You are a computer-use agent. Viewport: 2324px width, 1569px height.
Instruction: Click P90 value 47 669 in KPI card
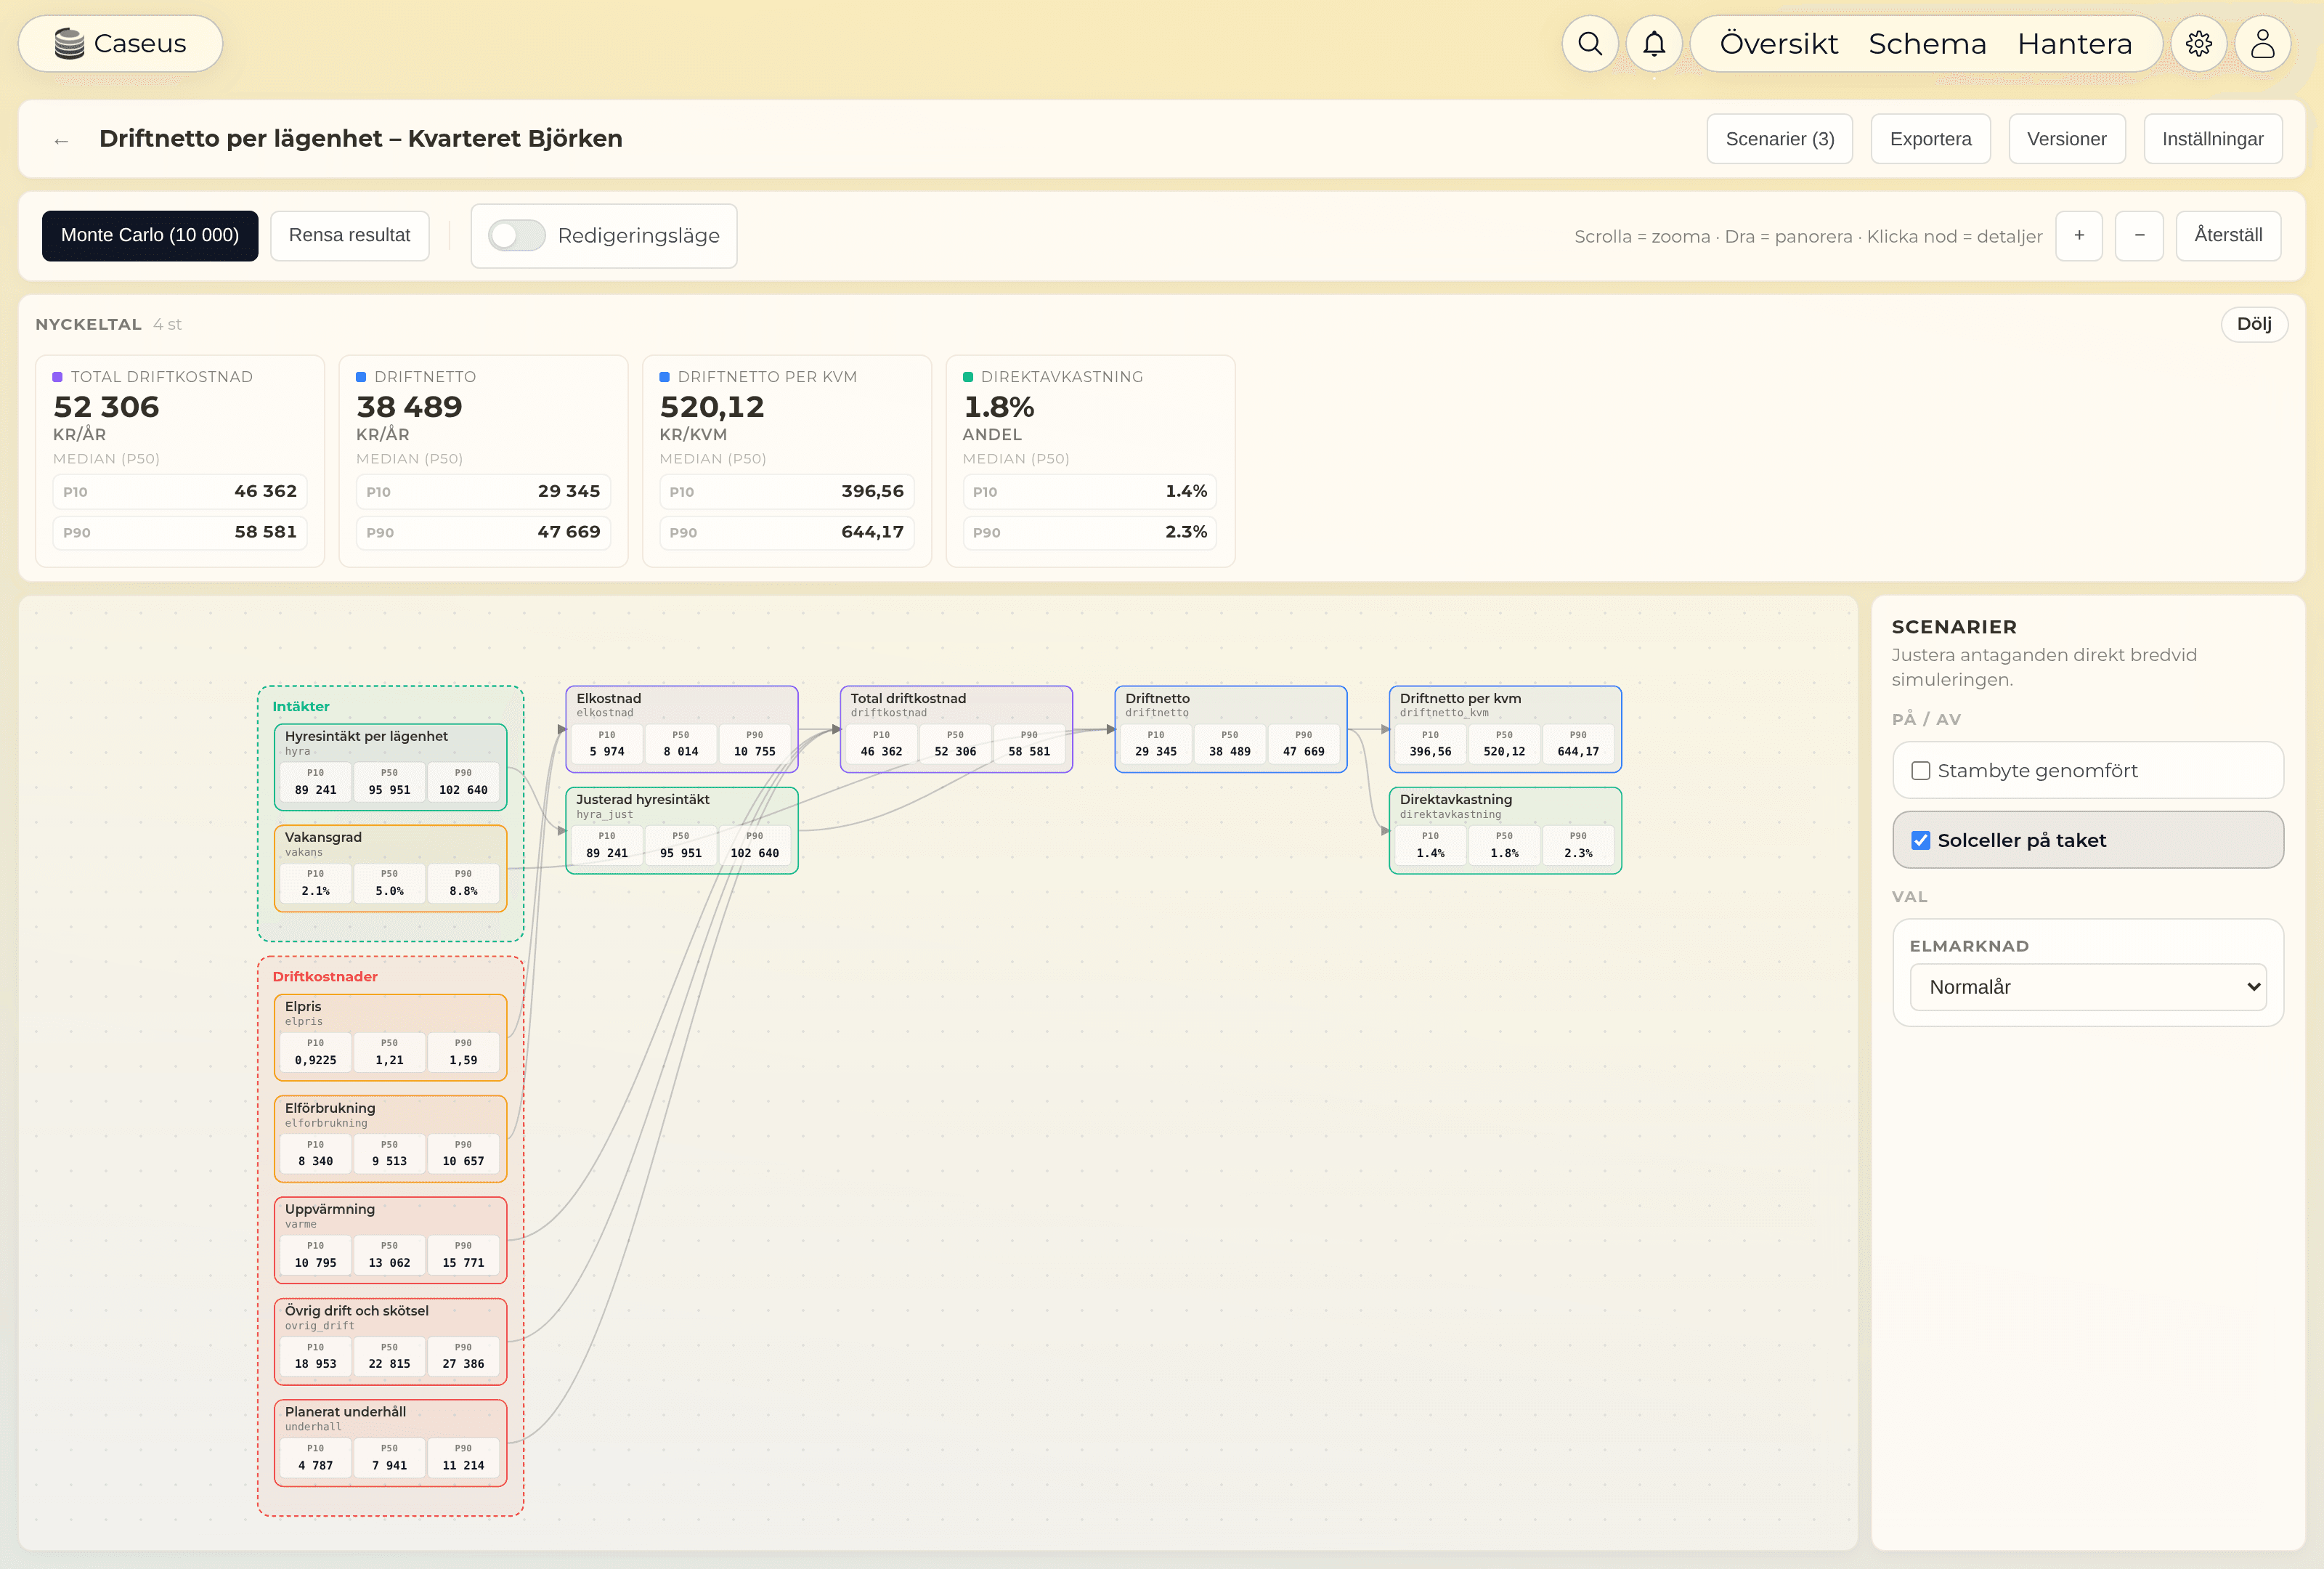coord(569,532)
